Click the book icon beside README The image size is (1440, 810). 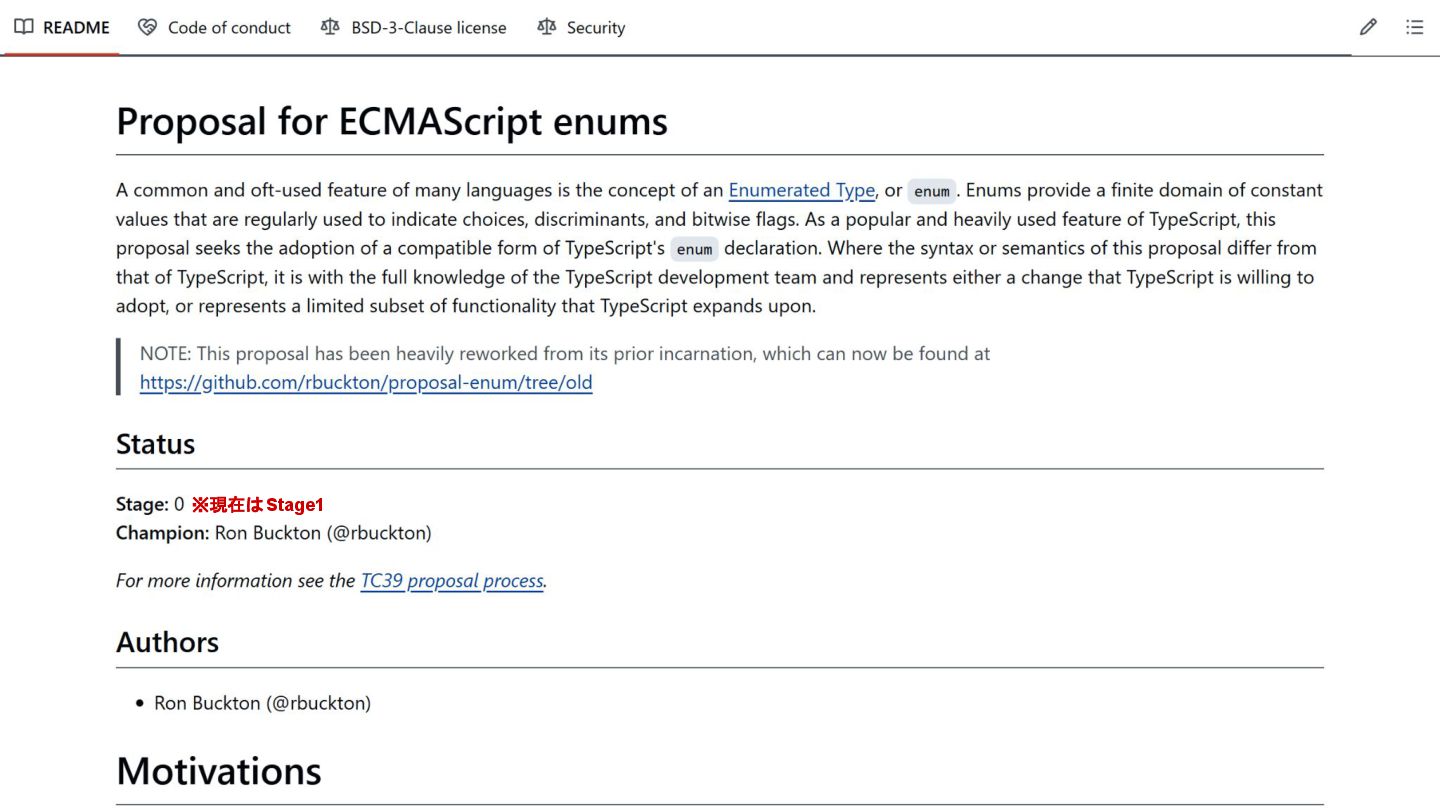[24, 27]
